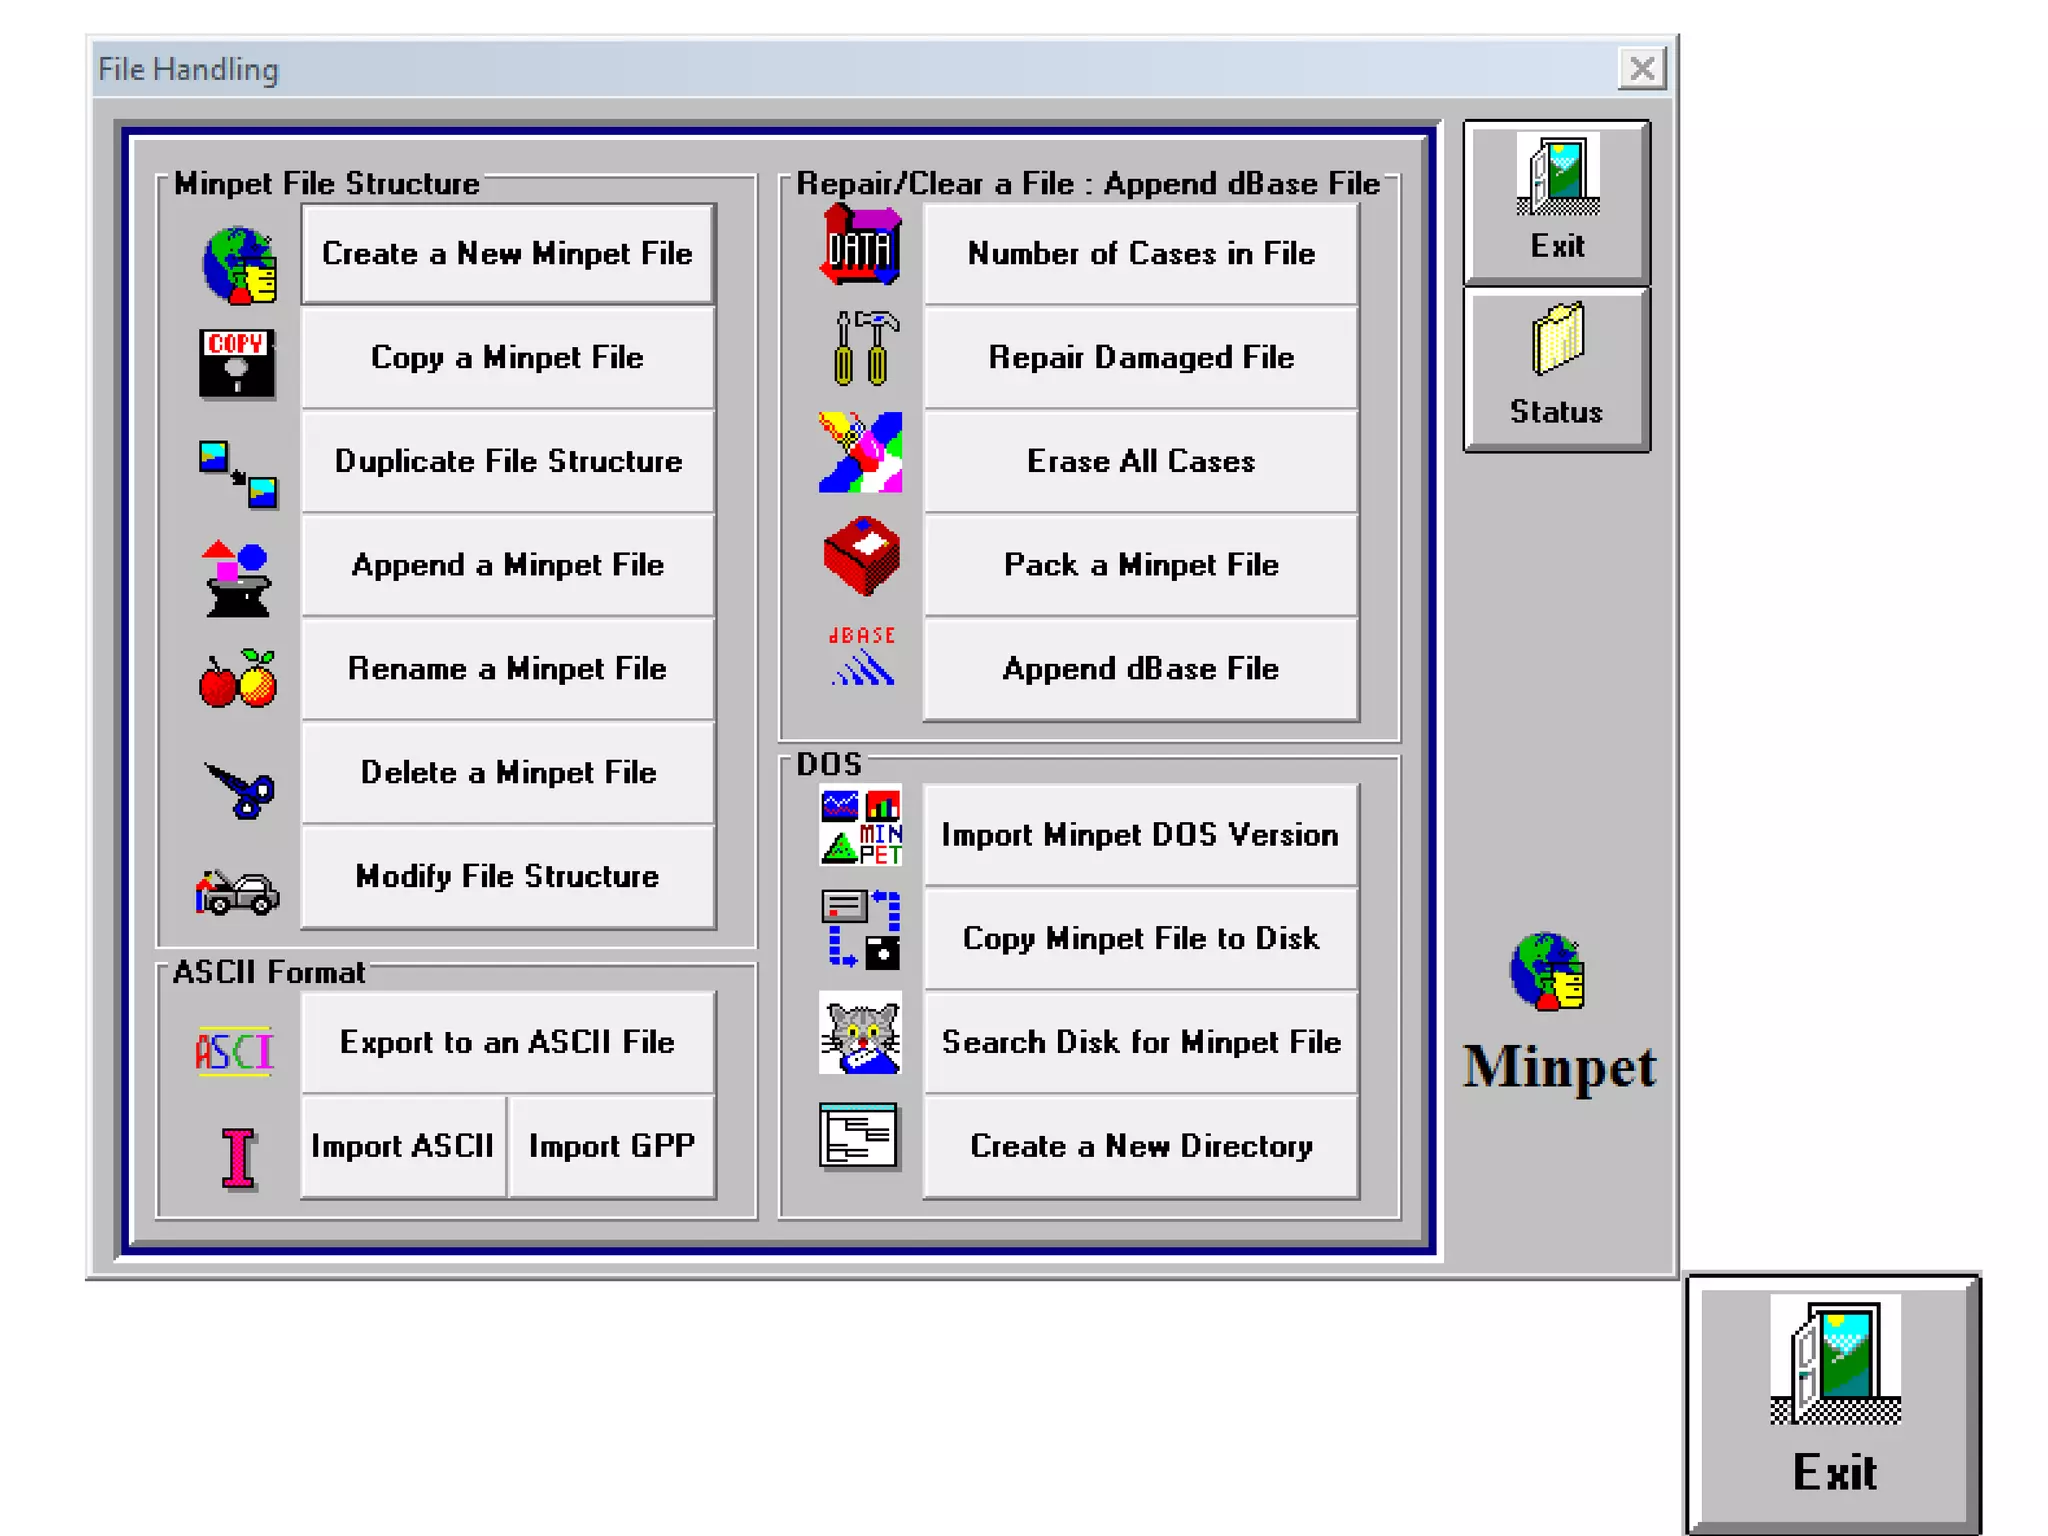Click the car repair icon beside Modify File Structure

pyautogui.click(x=237, y=890)
